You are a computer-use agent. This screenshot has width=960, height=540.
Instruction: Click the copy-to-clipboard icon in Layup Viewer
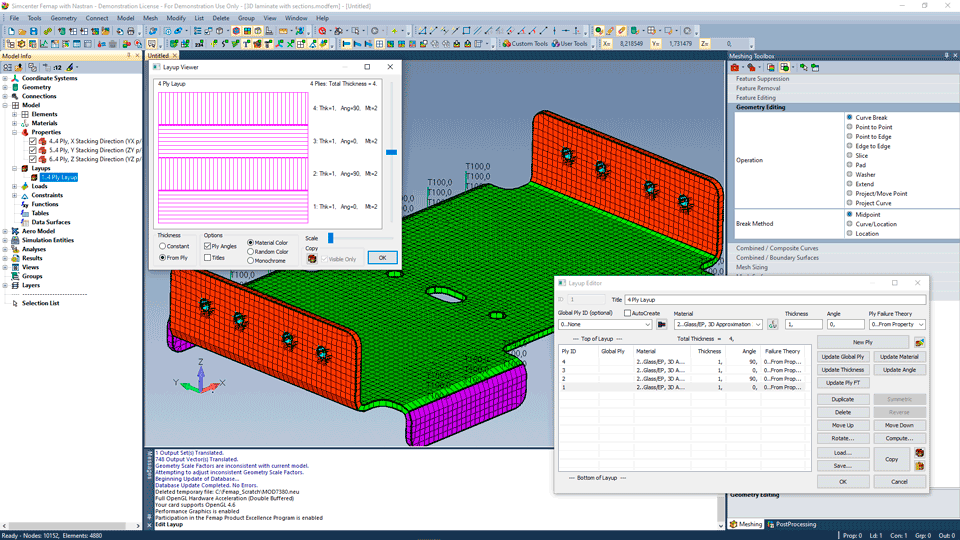point(312,258)
